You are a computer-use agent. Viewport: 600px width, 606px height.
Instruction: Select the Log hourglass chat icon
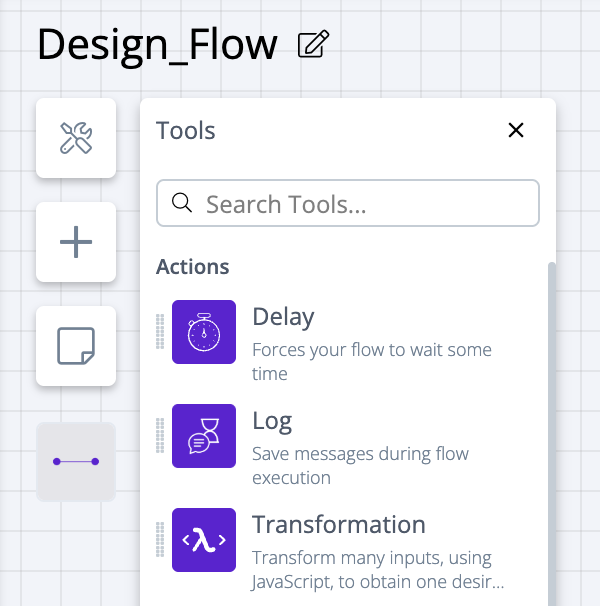coord(204,436)
